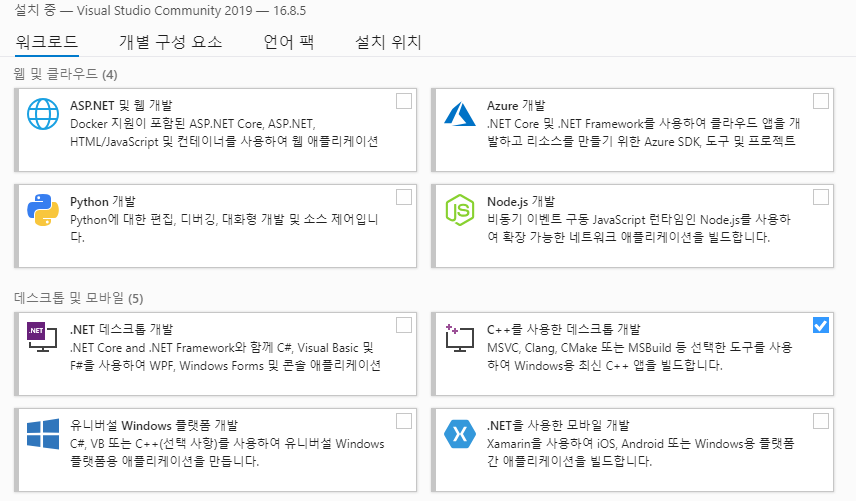Stay on the 워크로드 tab
856x501 pixels.
[x=47, y=42]
